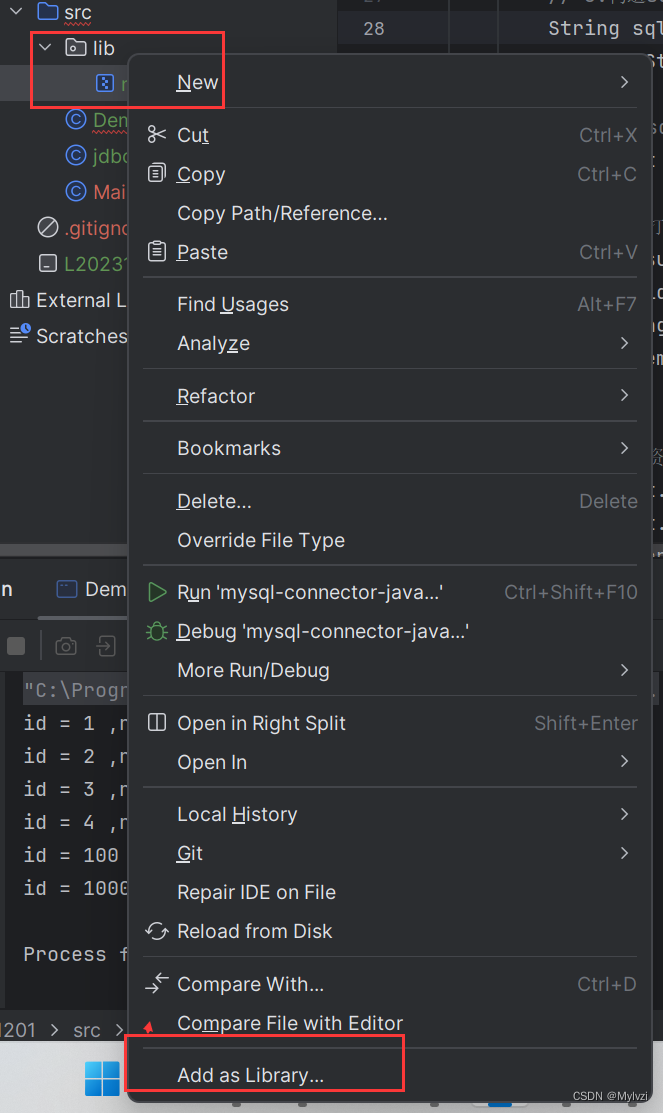Click the .gitignore file icon
Image resolution: width=663 pixels, height=1113 pixels.
coord(48,227)
